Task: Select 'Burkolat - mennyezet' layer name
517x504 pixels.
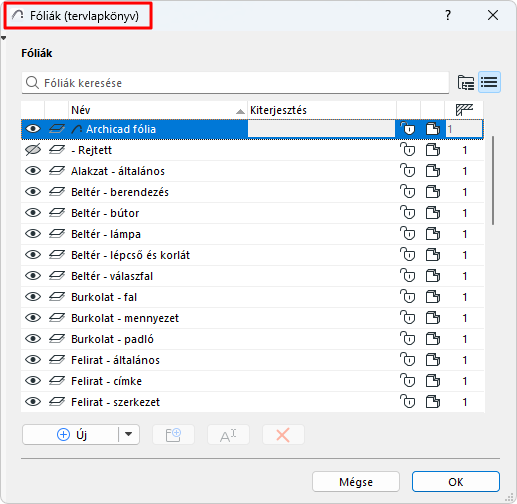Action: [125, 318]
